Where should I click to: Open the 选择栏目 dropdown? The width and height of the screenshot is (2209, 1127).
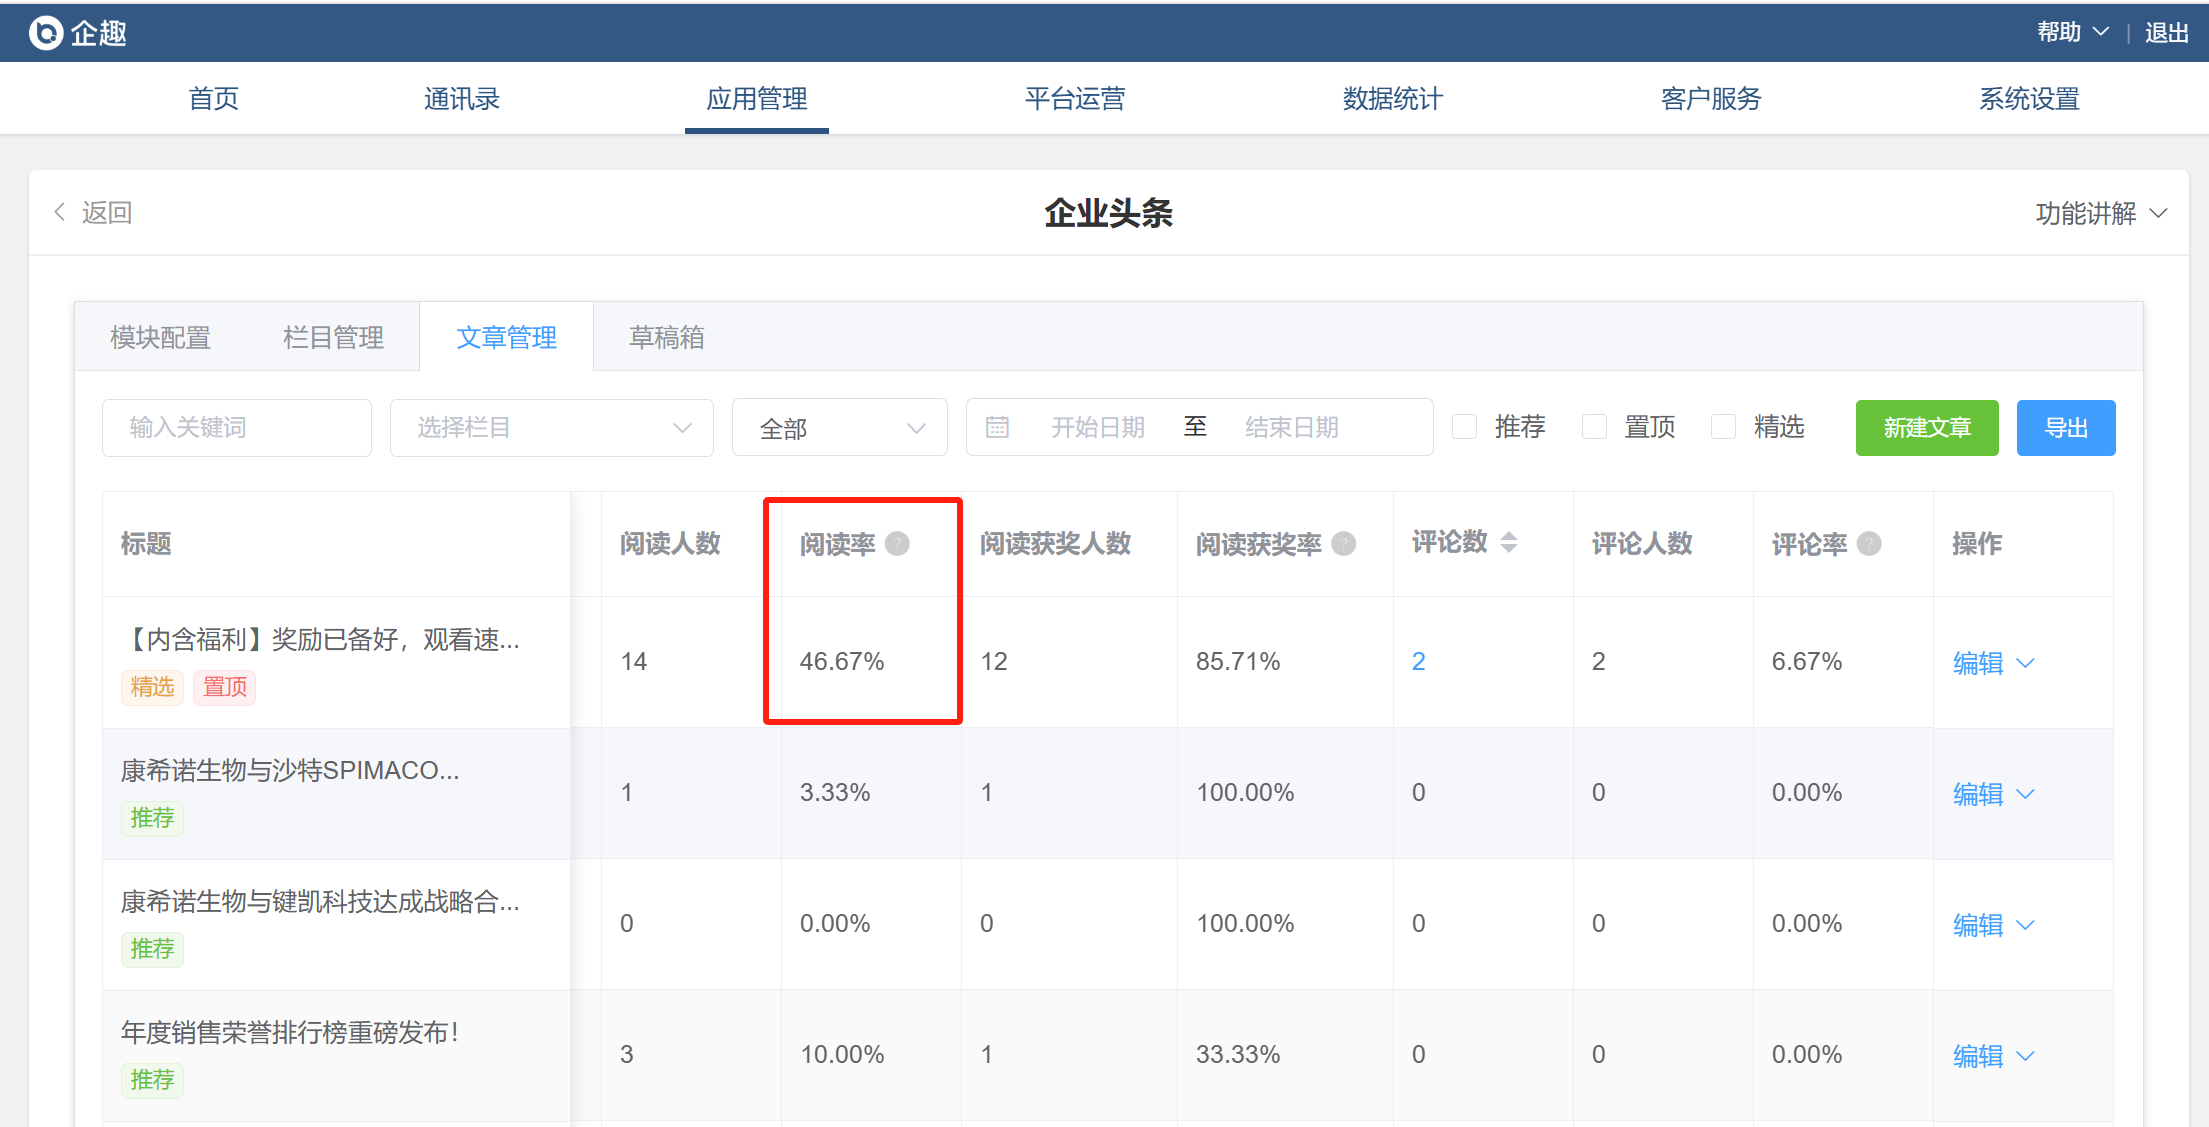[x=551, y=428]
